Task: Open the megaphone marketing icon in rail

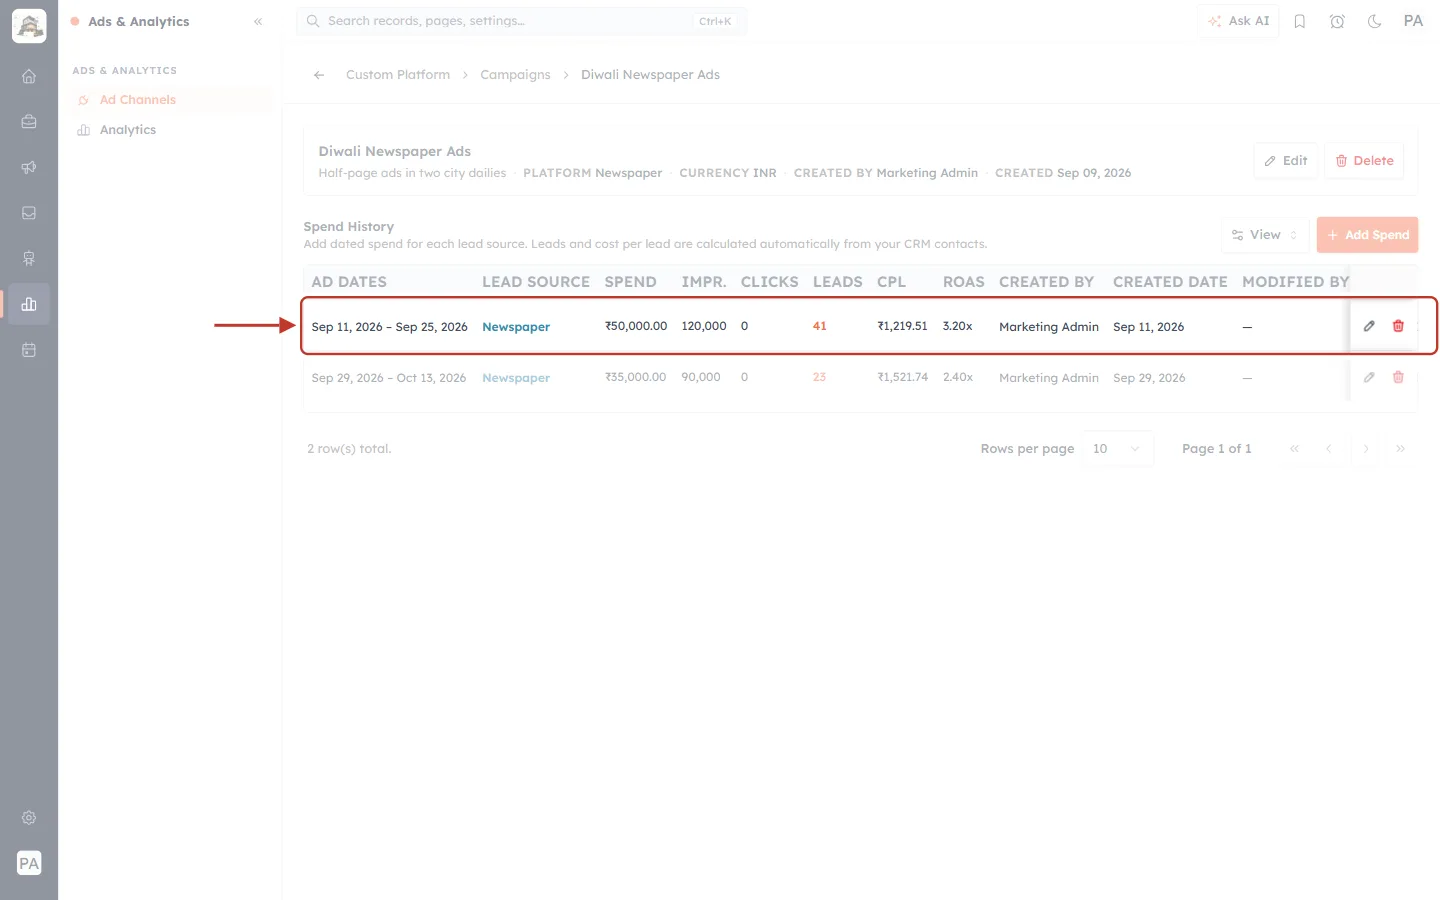Action: pos(29,167)
